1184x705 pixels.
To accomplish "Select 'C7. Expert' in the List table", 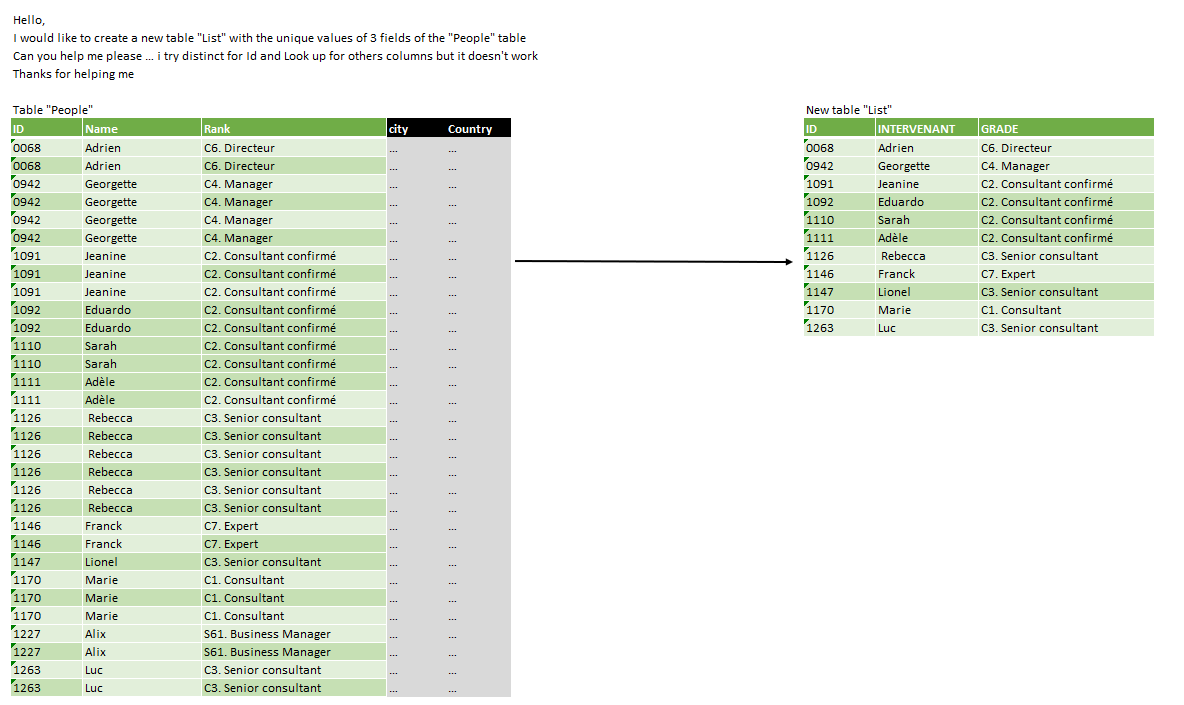I will (1066, 275).
